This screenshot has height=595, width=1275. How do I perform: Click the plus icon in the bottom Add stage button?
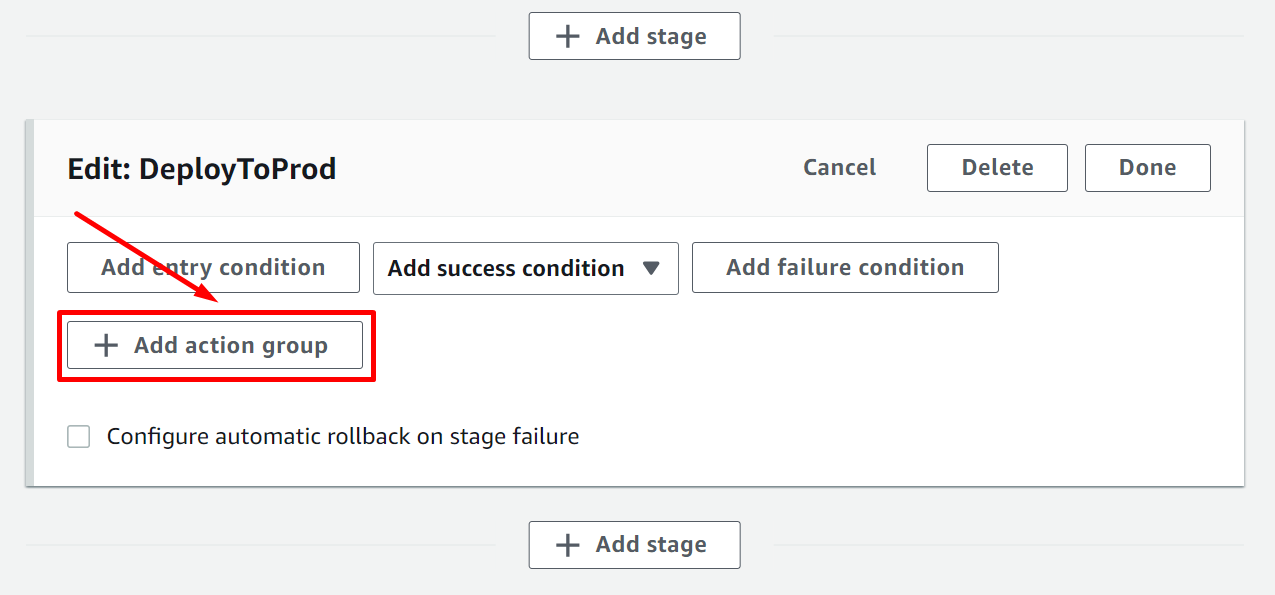[x=567, y=545]
